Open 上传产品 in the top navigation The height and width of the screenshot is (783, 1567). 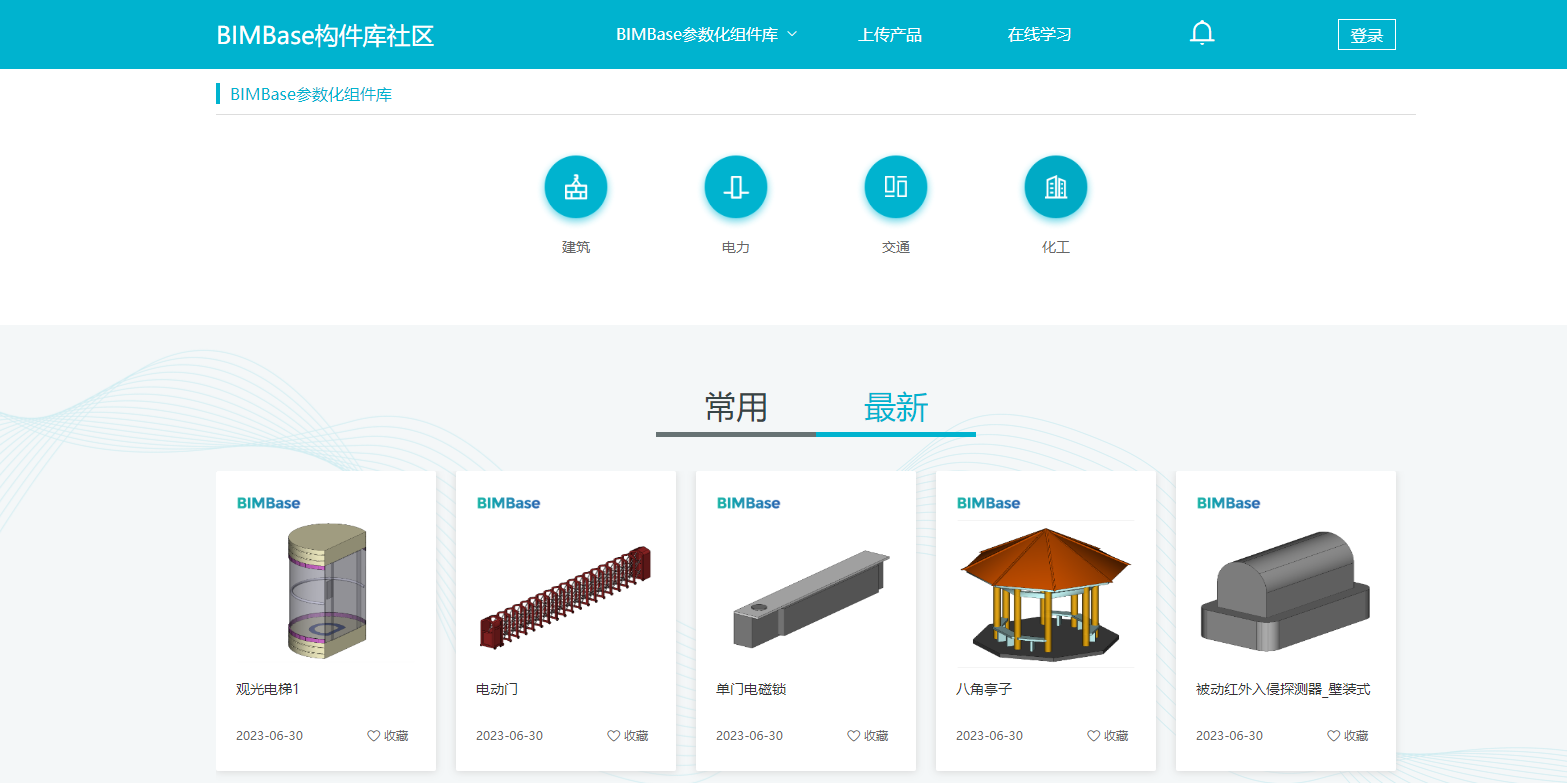tap(890, 35)
